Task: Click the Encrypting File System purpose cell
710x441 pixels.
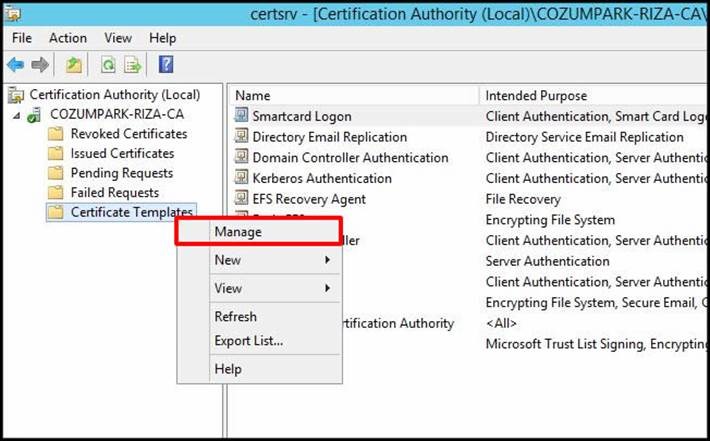Action: tap(550, 220)
